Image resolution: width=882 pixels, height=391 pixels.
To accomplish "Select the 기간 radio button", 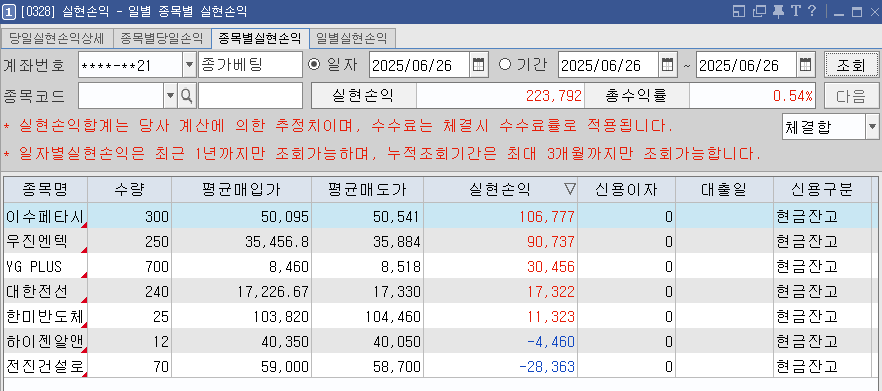I will [505, 65].
